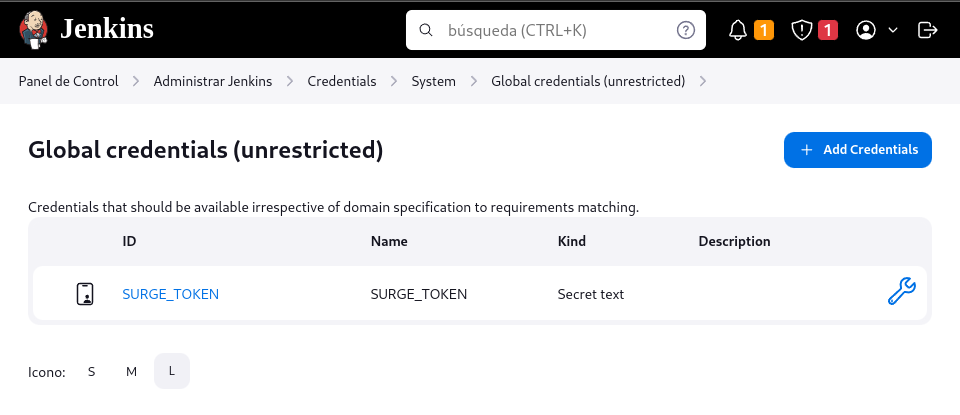Go to Panel de Control breadcrumb

point(69,81)
